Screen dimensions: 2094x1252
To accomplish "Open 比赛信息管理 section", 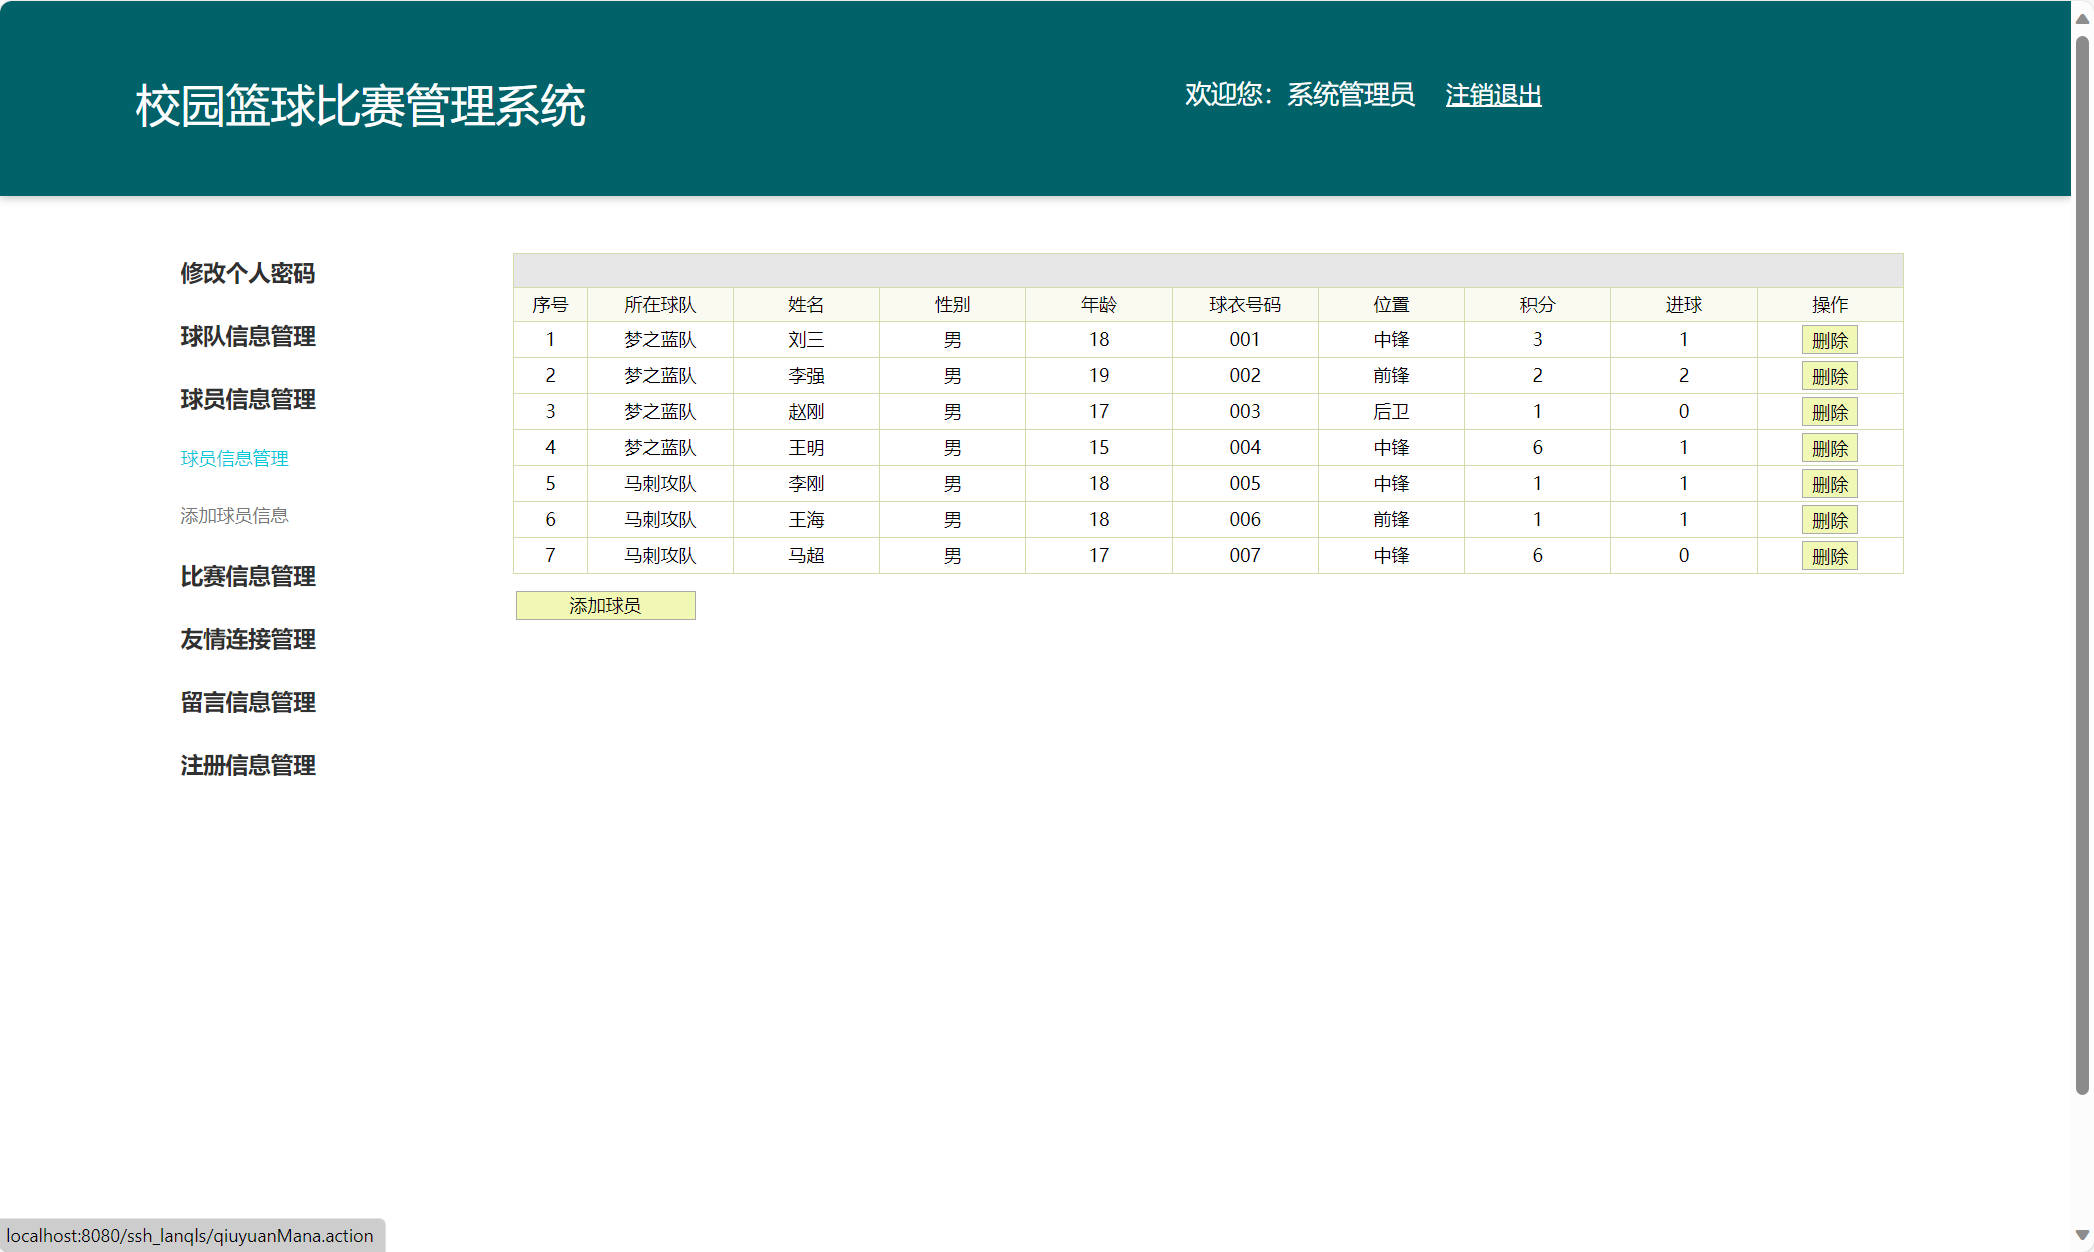I will coord(246,577).
